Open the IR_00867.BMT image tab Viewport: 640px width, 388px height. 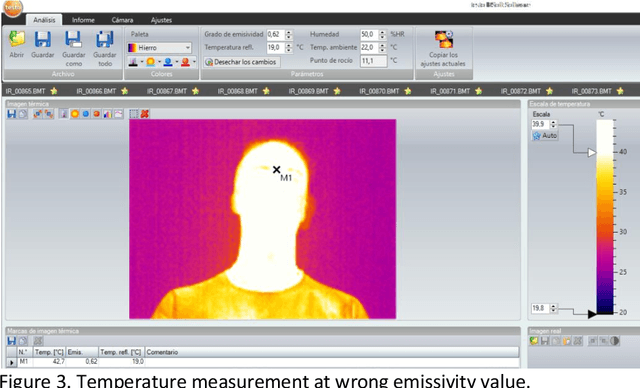click(167, 91)
